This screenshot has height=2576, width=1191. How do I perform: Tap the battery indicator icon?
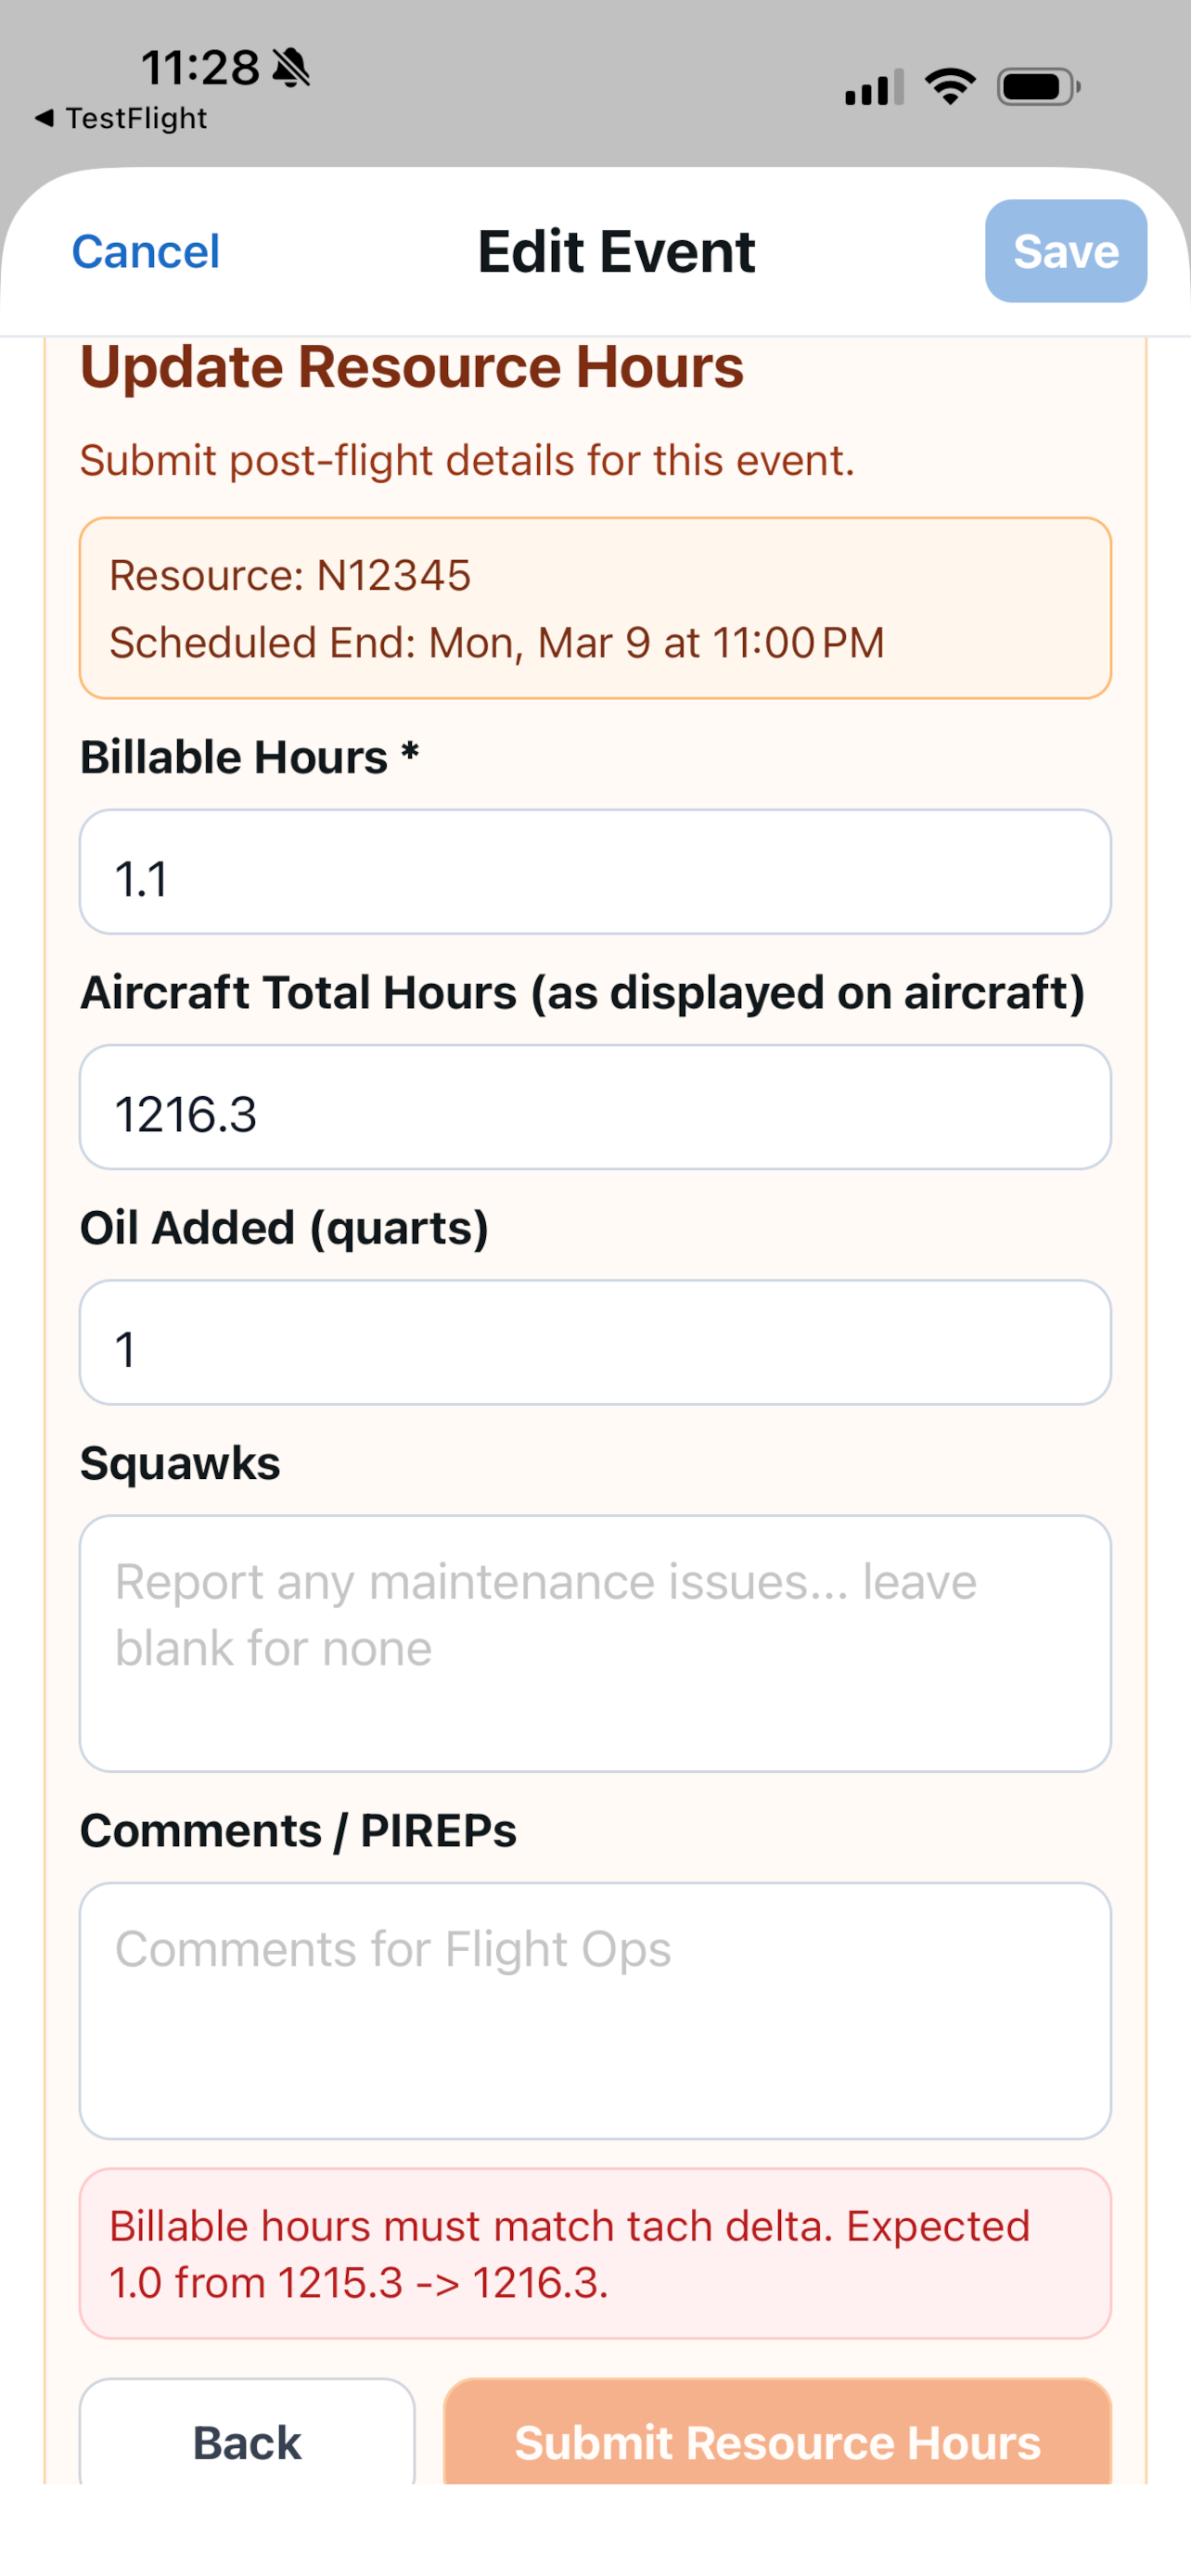click(1036, 86)
